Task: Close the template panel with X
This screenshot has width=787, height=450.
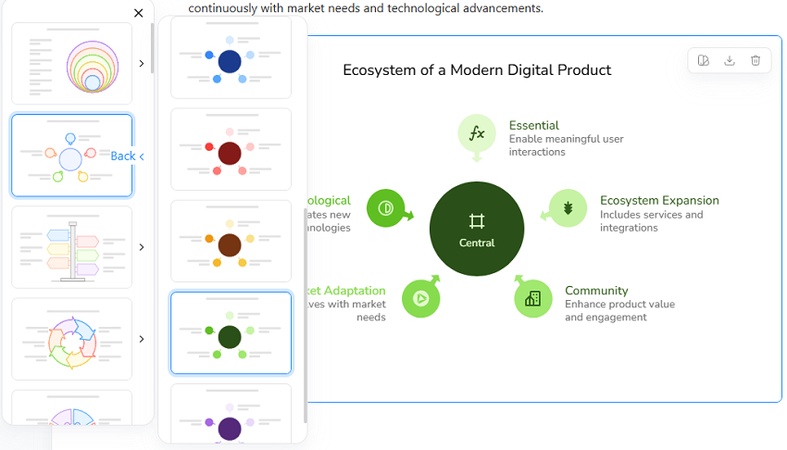Action: 138,13
